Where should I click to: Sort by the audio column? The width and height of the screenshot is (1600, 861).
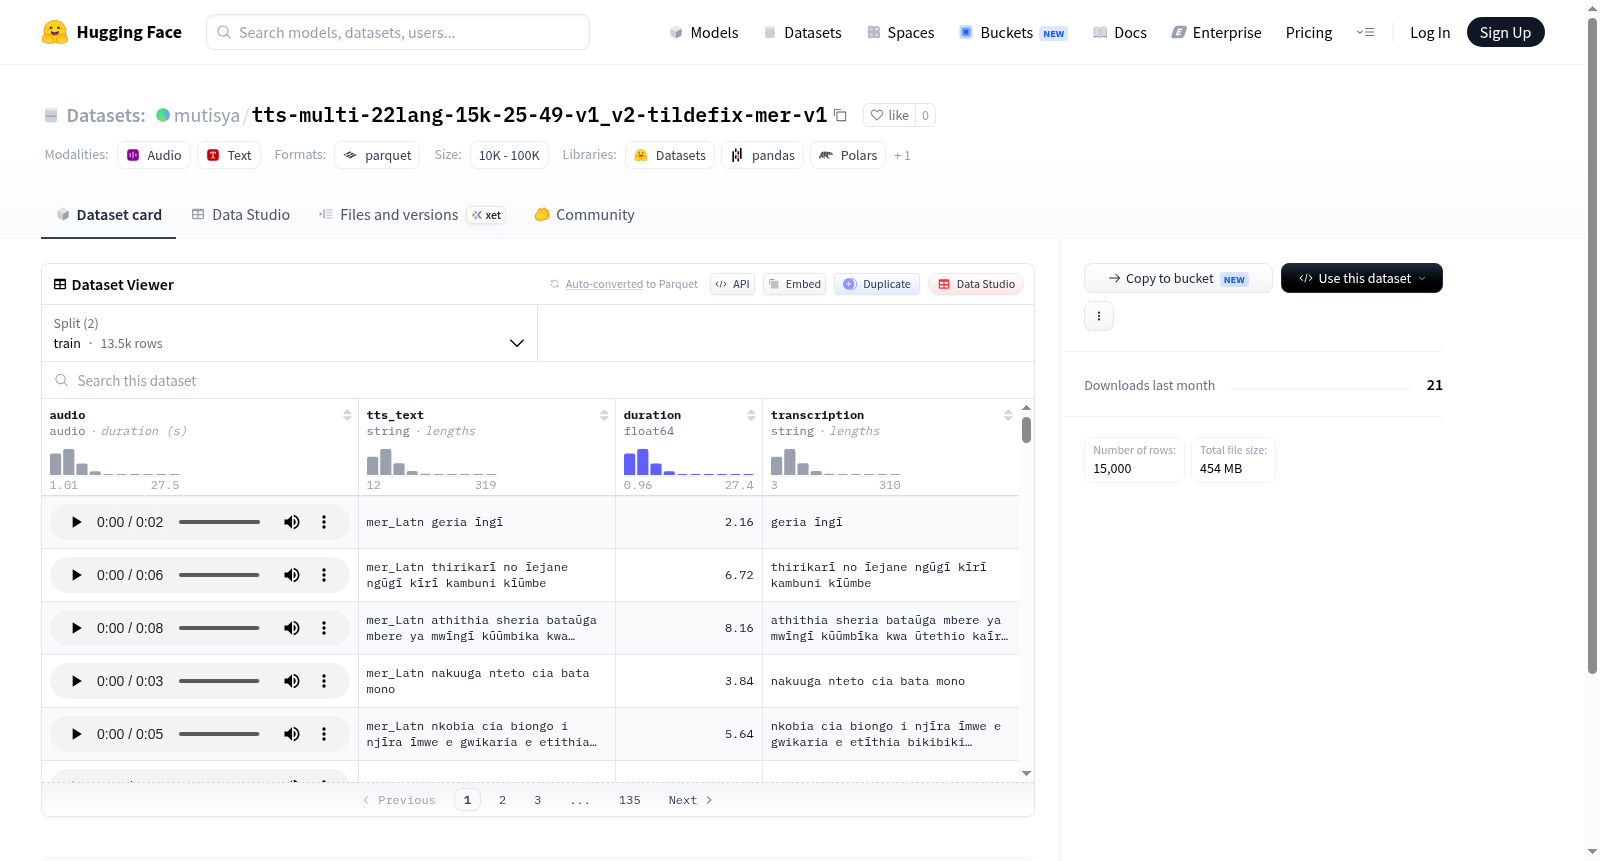point(347,415)
